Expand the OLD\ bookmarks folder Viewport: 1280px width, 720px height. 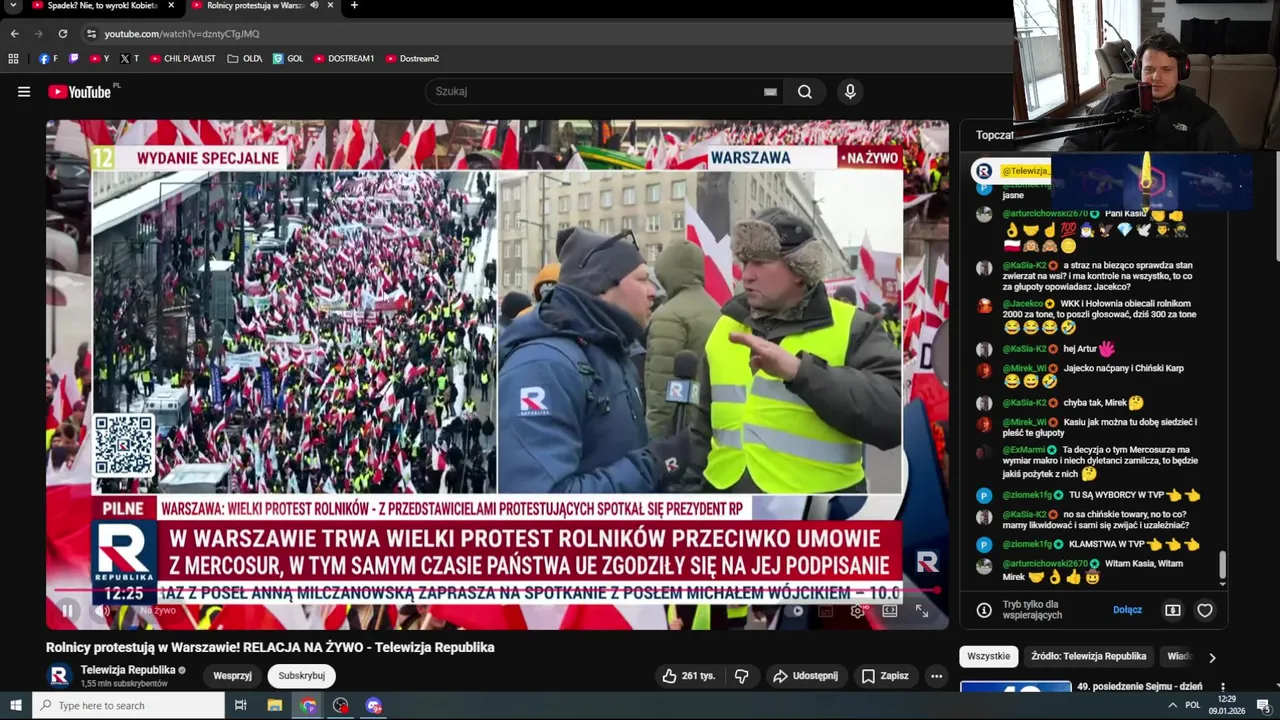coord(245,59)
